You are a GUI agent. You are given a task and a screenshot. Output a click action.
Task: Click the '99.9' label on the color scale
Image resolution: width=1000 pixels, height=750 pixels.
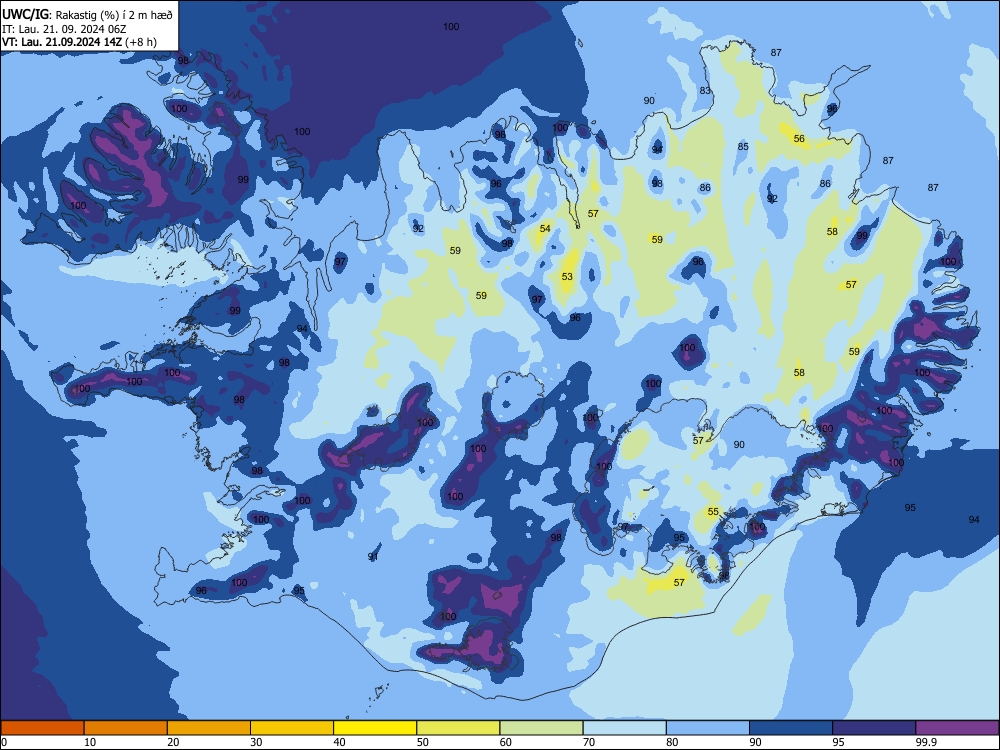point(926,742)
